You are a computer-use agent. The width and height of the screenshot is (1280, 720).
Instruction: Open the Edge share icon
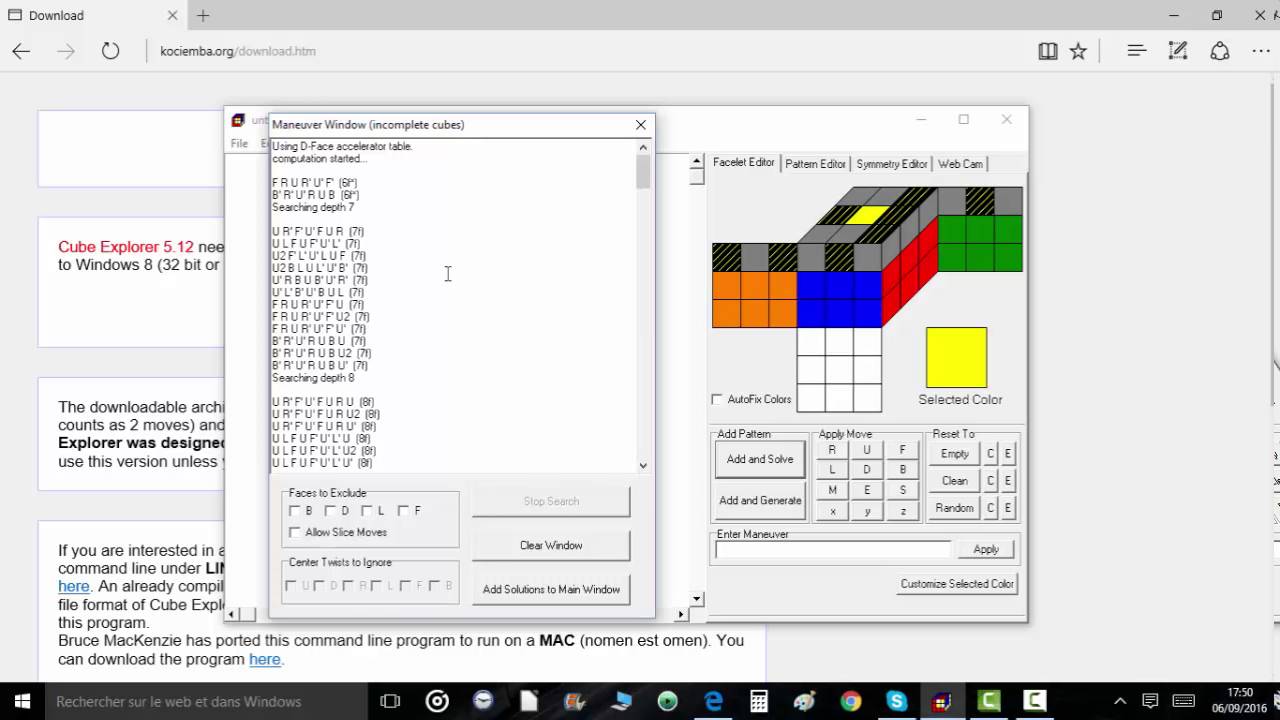tap(1220, 51)
